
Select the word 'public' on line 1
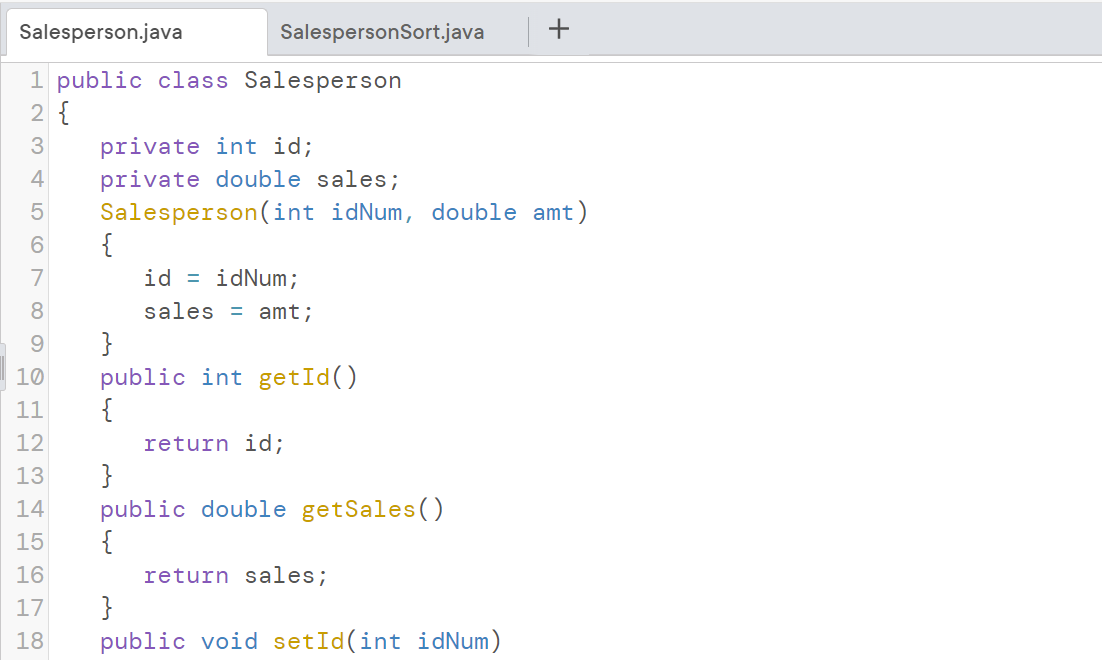coord(99,80)
